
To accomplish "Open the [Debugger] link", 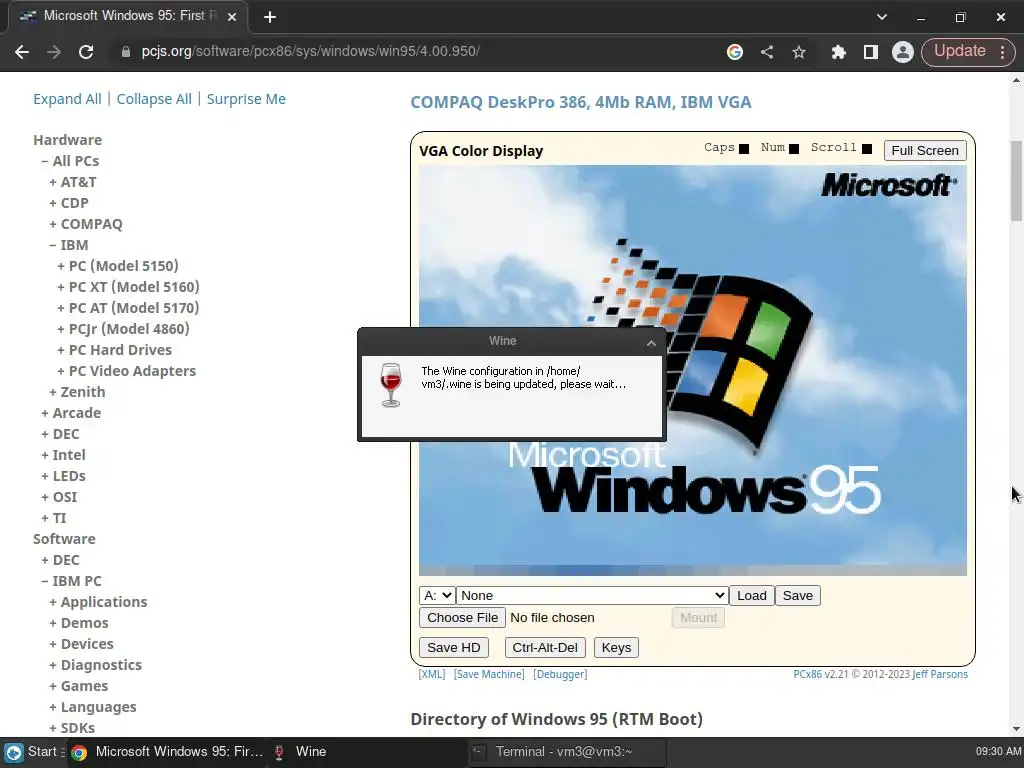I will [560, 674].
